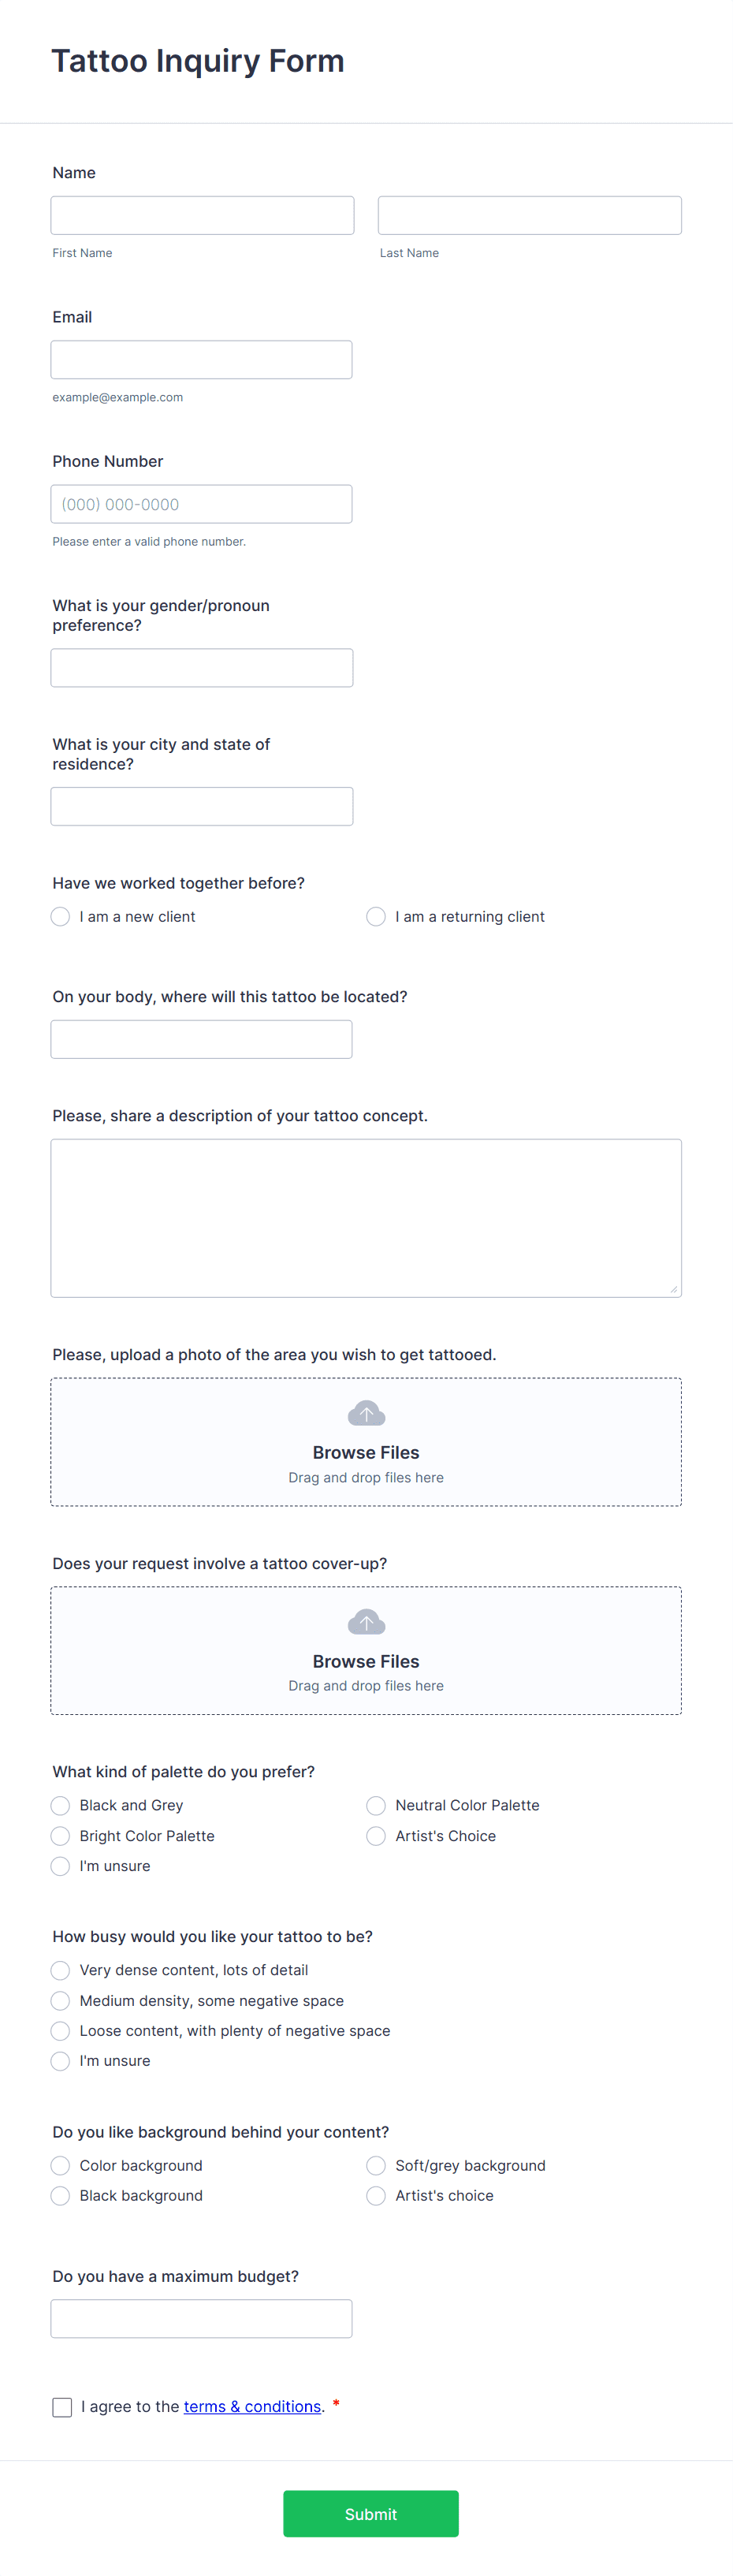
Task: Select Bright Color Palette radio button
Action: (61, 1836)
